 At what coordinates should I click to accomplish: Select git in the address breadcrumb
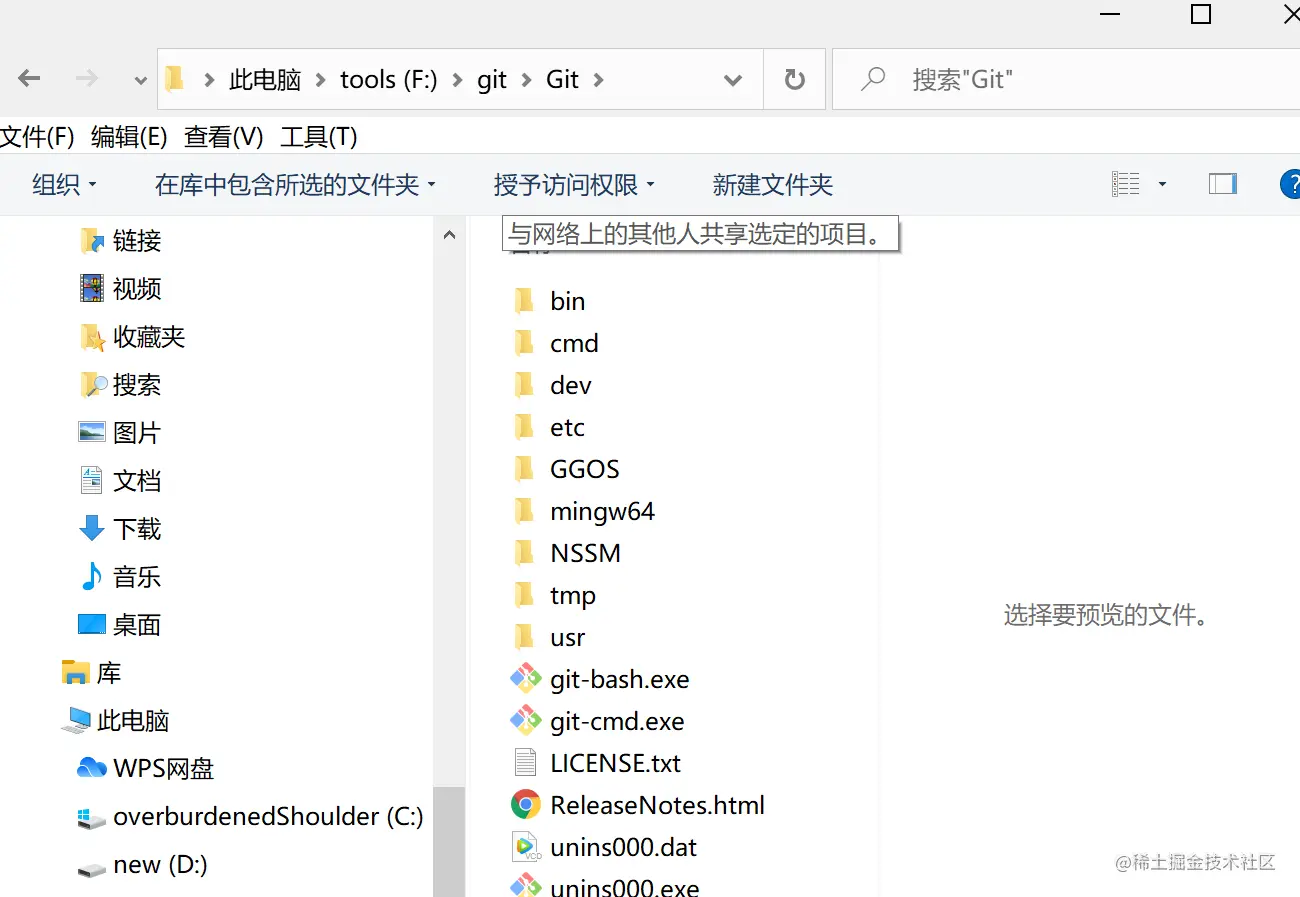(x=492, y=80)
